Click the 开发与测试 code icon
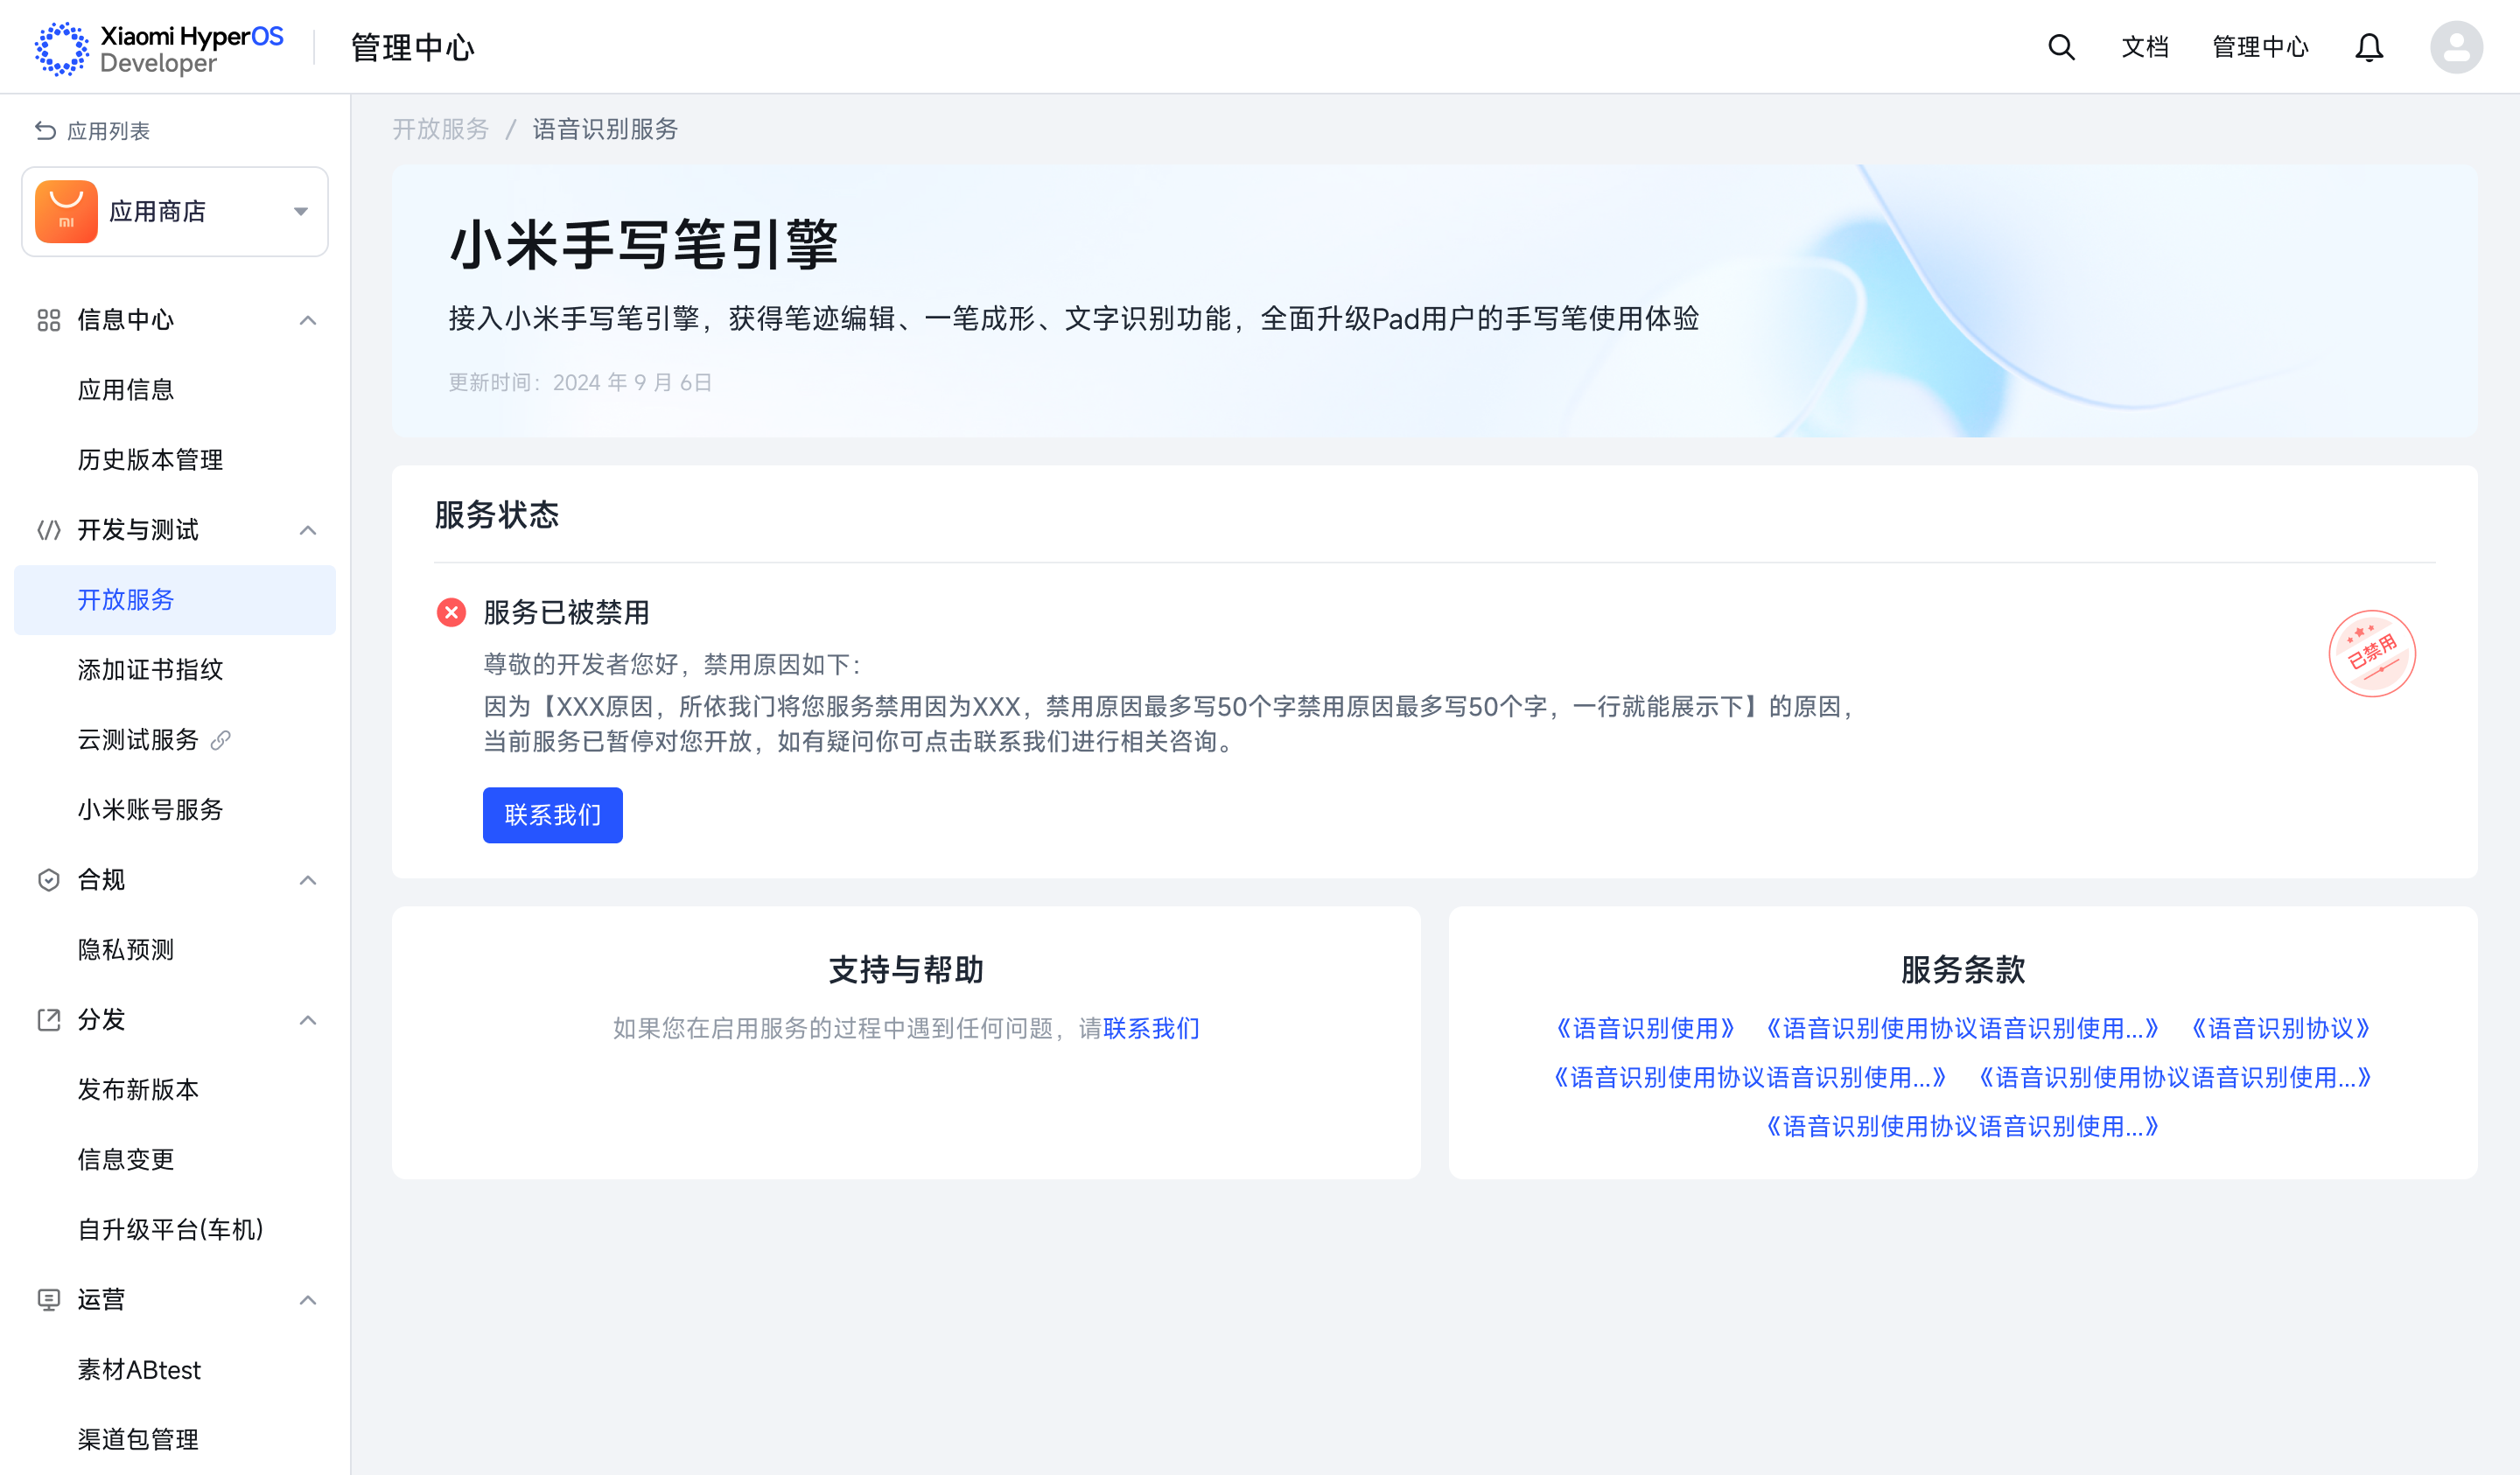This screenshot has width=2520, height=1475. [48, 530]
